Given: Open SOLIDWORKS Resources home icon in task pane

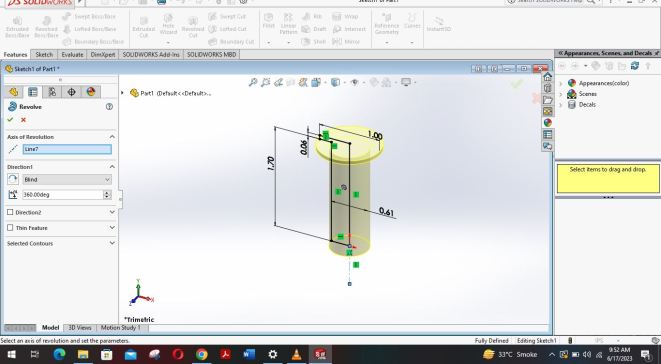Looking at the screenshot, I should 547,77.
